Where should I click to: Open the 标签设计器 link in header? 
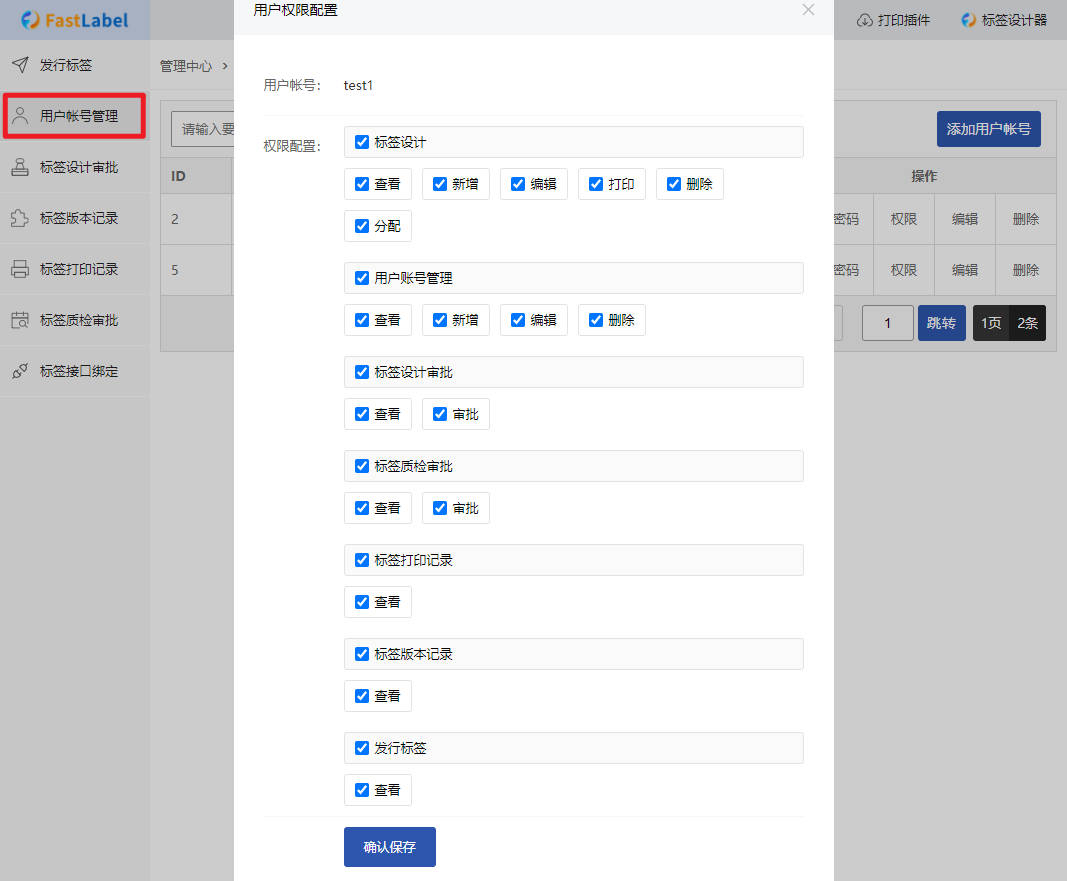pos(1004,20)
